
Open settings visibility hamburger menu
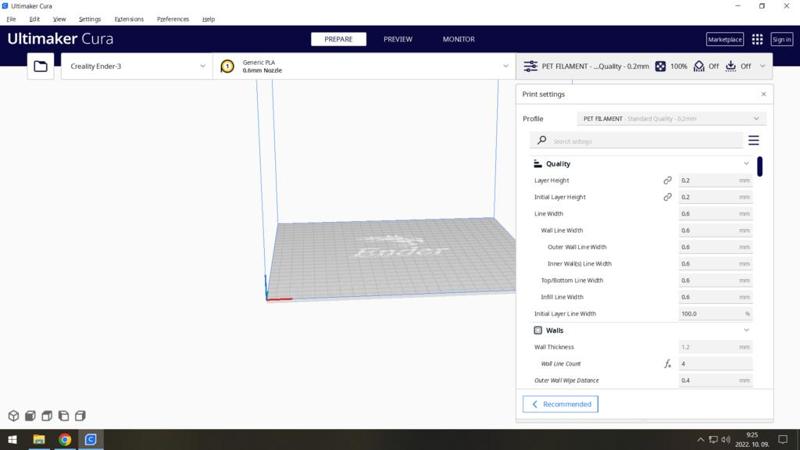754,140
